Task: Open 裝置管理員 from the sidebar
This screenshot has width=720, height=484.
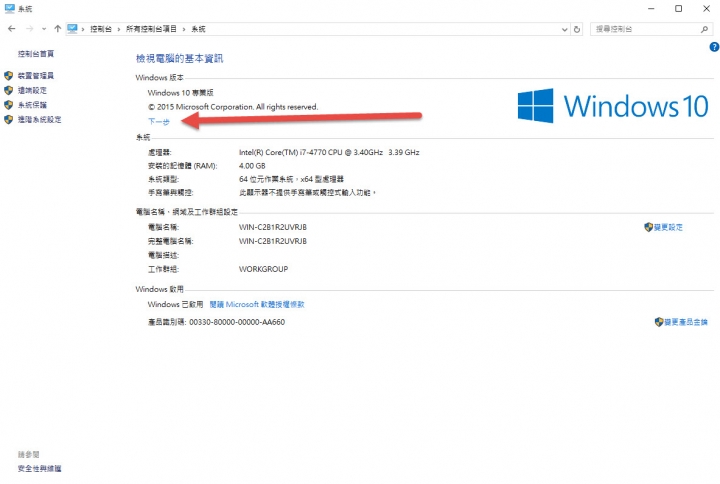Action: coord(36,76)
